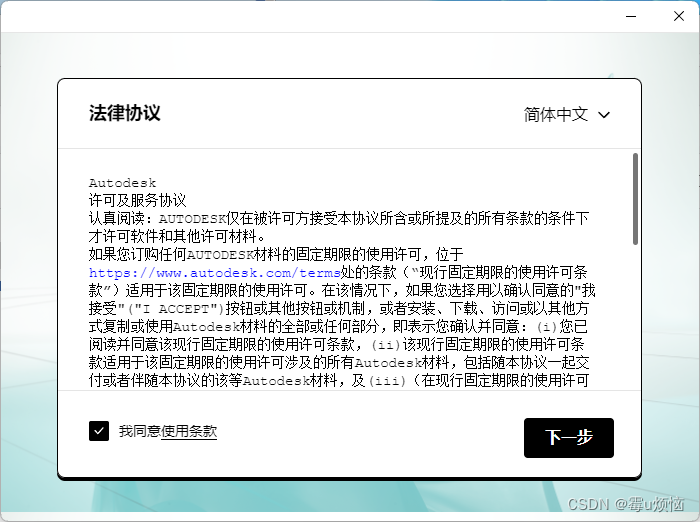Close the installer window
700x522 pixels.
679,16
